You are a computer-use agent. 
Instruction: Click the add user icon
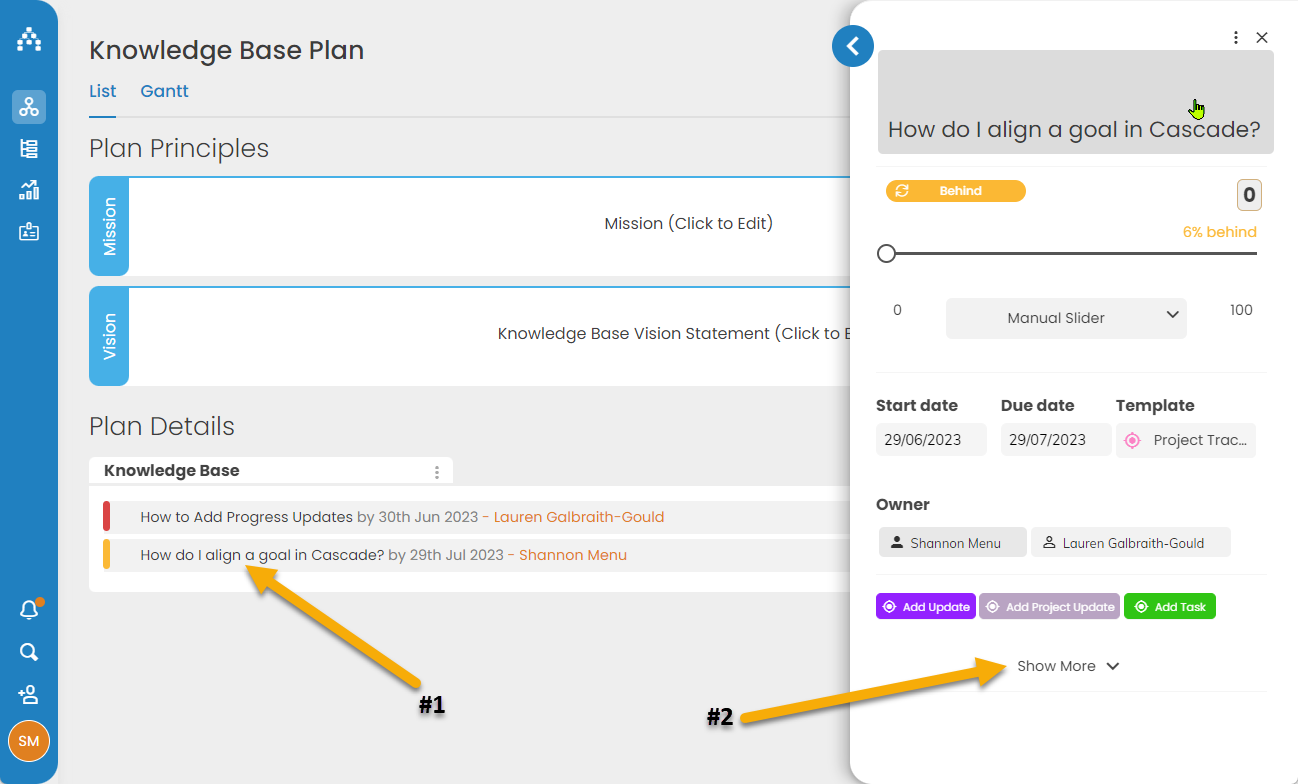tap(29, 694)
